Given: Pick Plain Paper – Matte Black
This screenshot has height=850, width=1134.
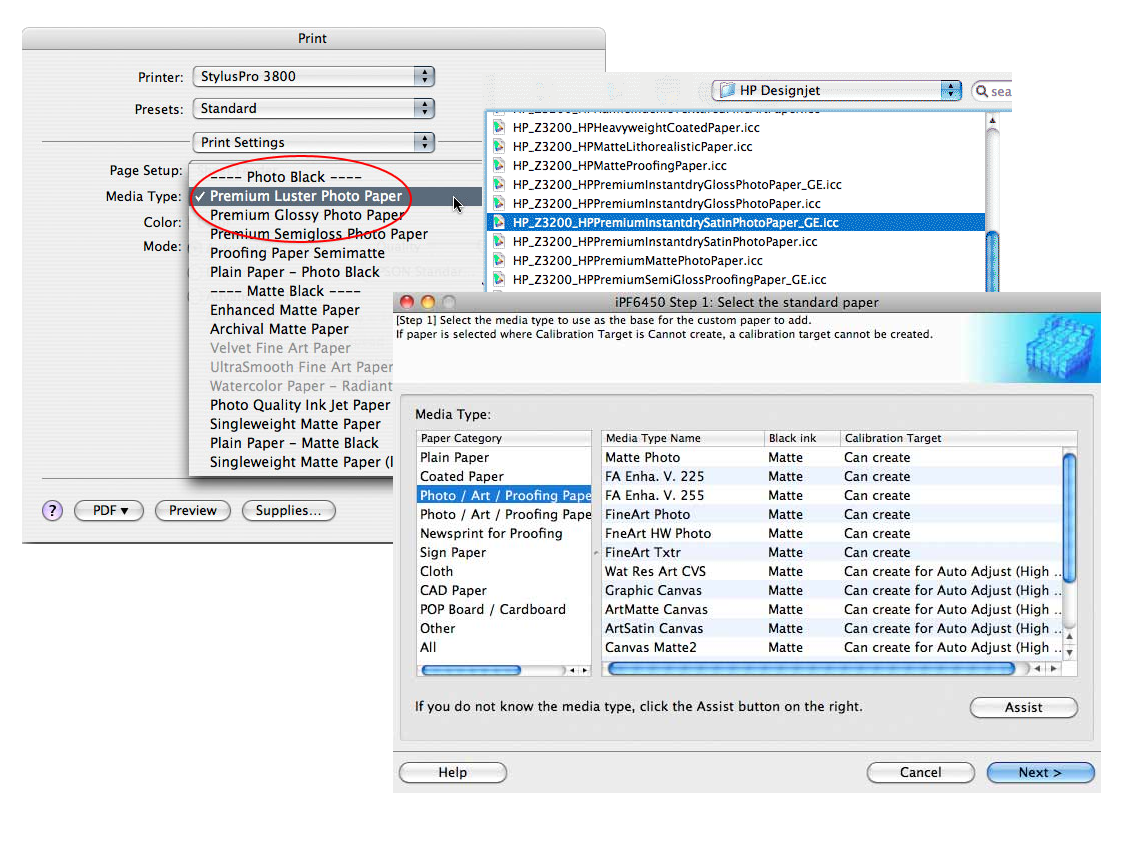Looking at the screenshot, I should [x=294, y=443].
